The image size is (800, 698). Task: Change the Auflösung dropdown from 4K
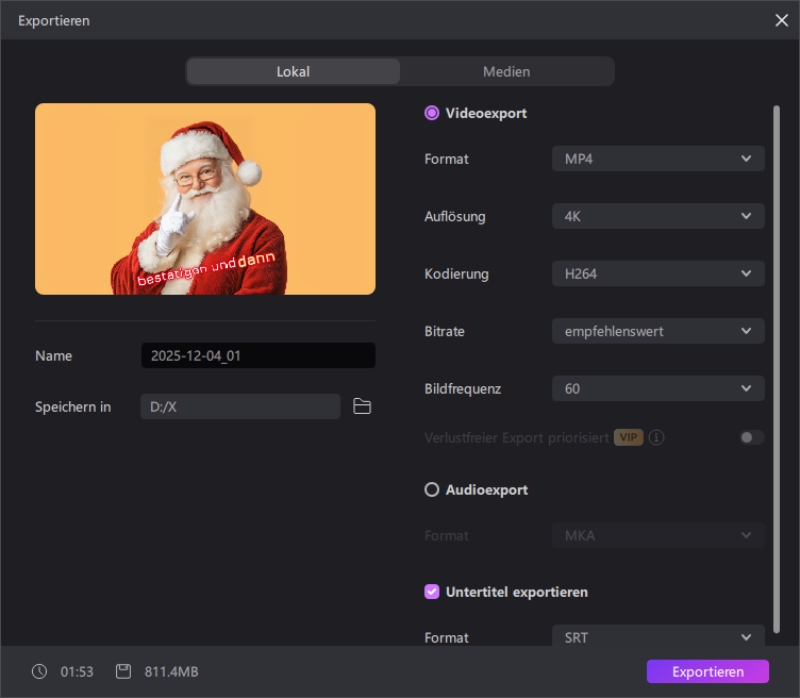point(658,216)
